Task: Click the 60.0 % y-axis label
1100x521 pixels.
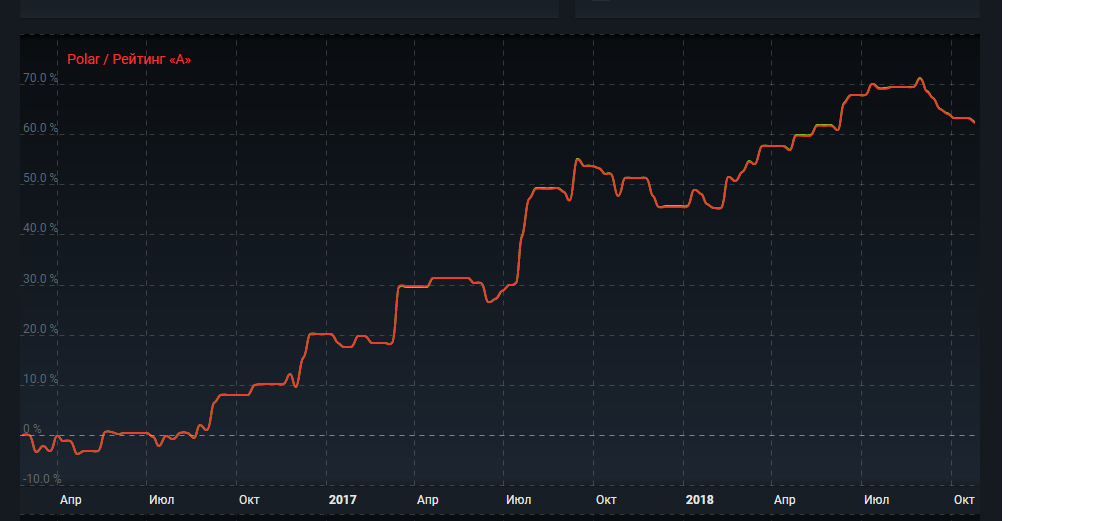Action: pyautogui.click(x=41, y=129)
